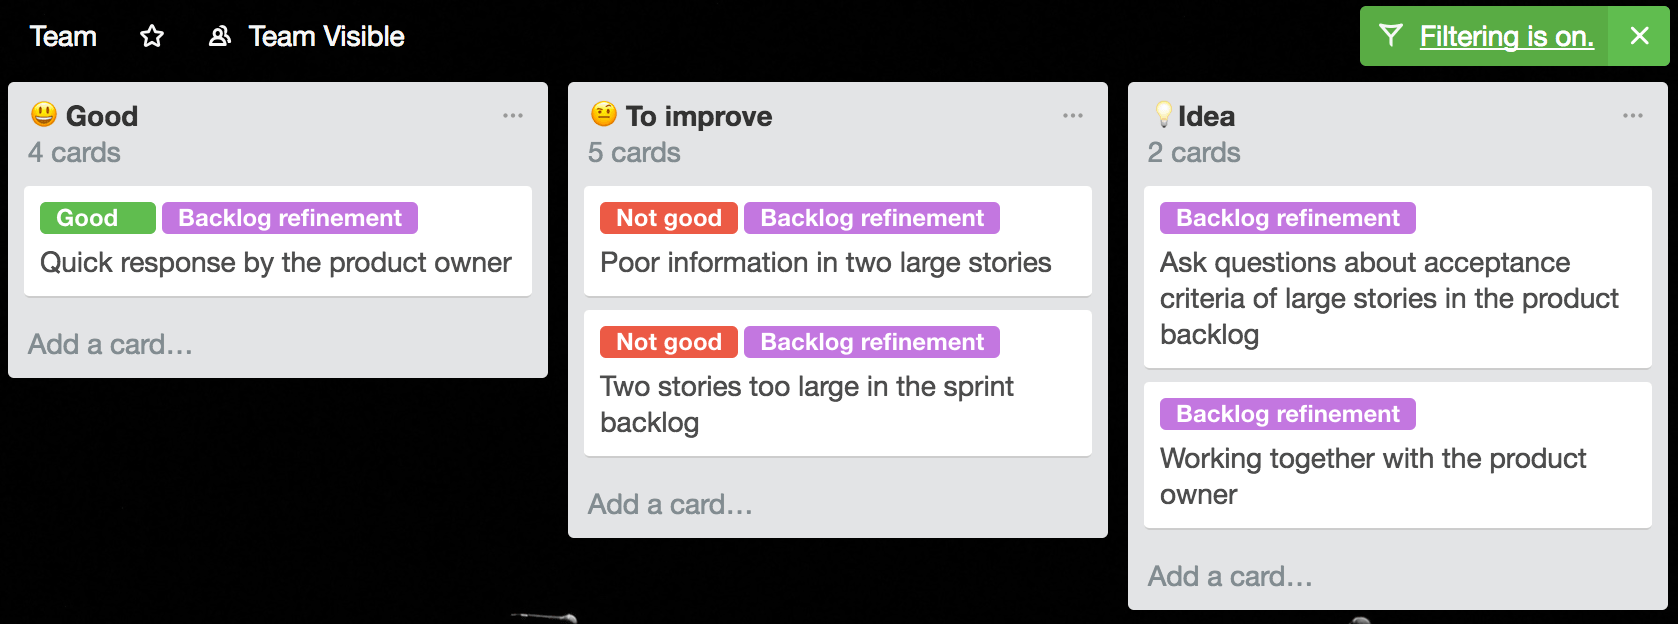The height and width of the screenshot is (624, 1678).
Task: Click the Team Visible visibility icon
Action: pos(219,37)
